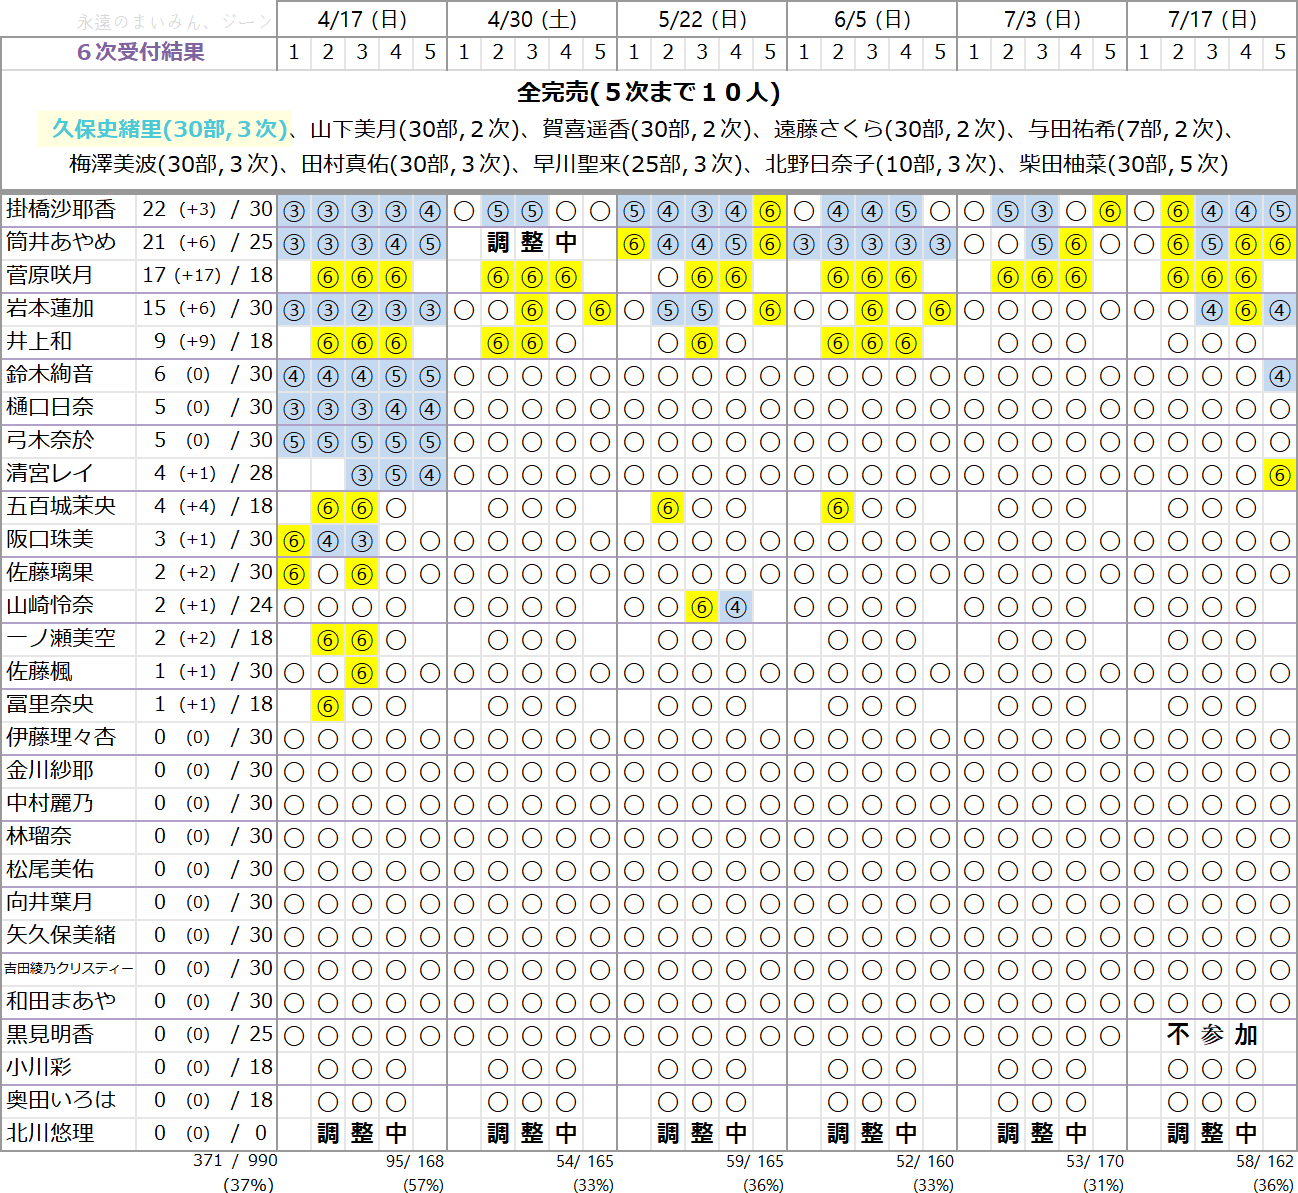Select the 4/17 (日) date header

[x=362, y=19]
